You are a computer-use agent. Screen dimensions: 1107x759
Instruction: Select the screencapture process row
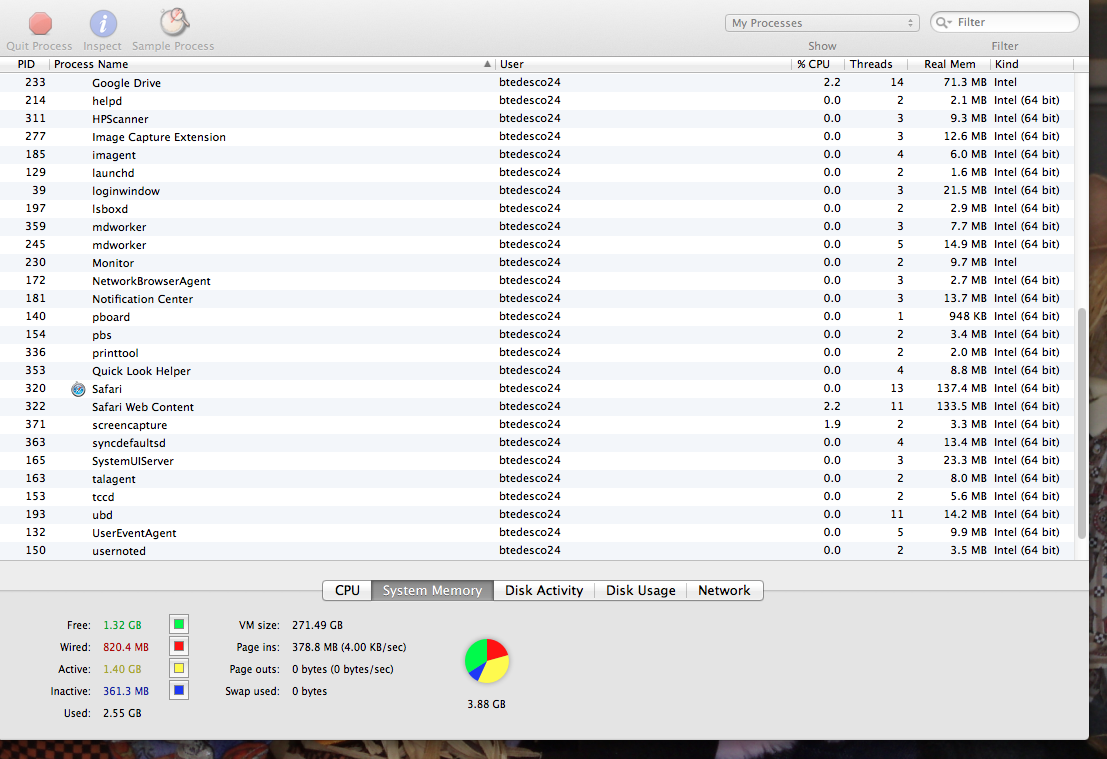(537, 424)
